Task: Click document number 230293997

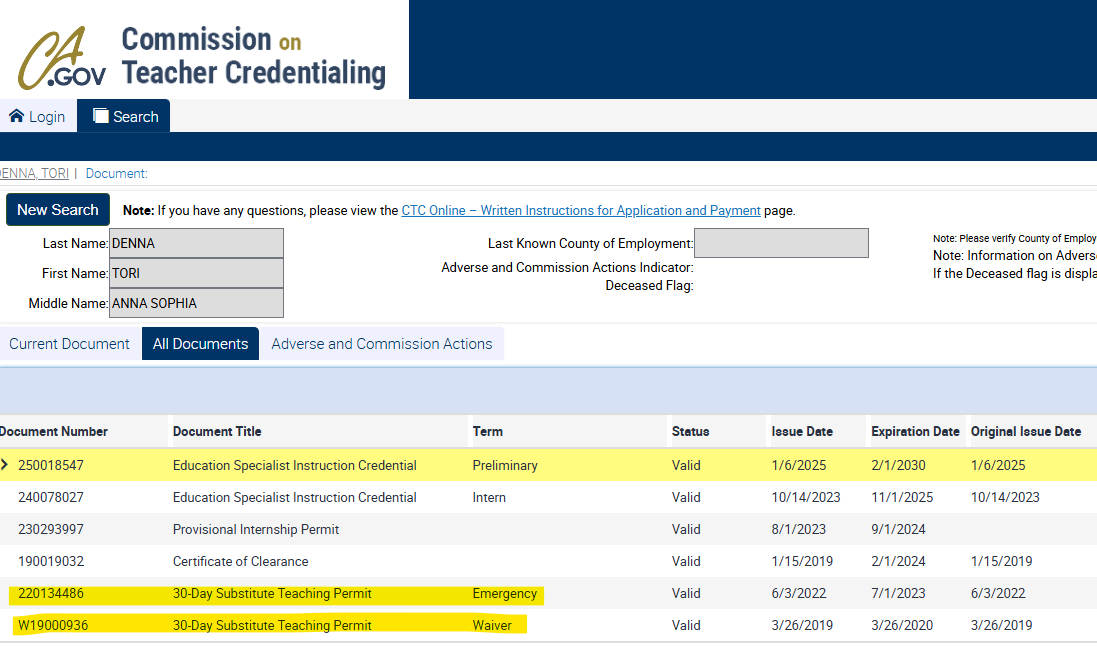Action: [51, 530]
